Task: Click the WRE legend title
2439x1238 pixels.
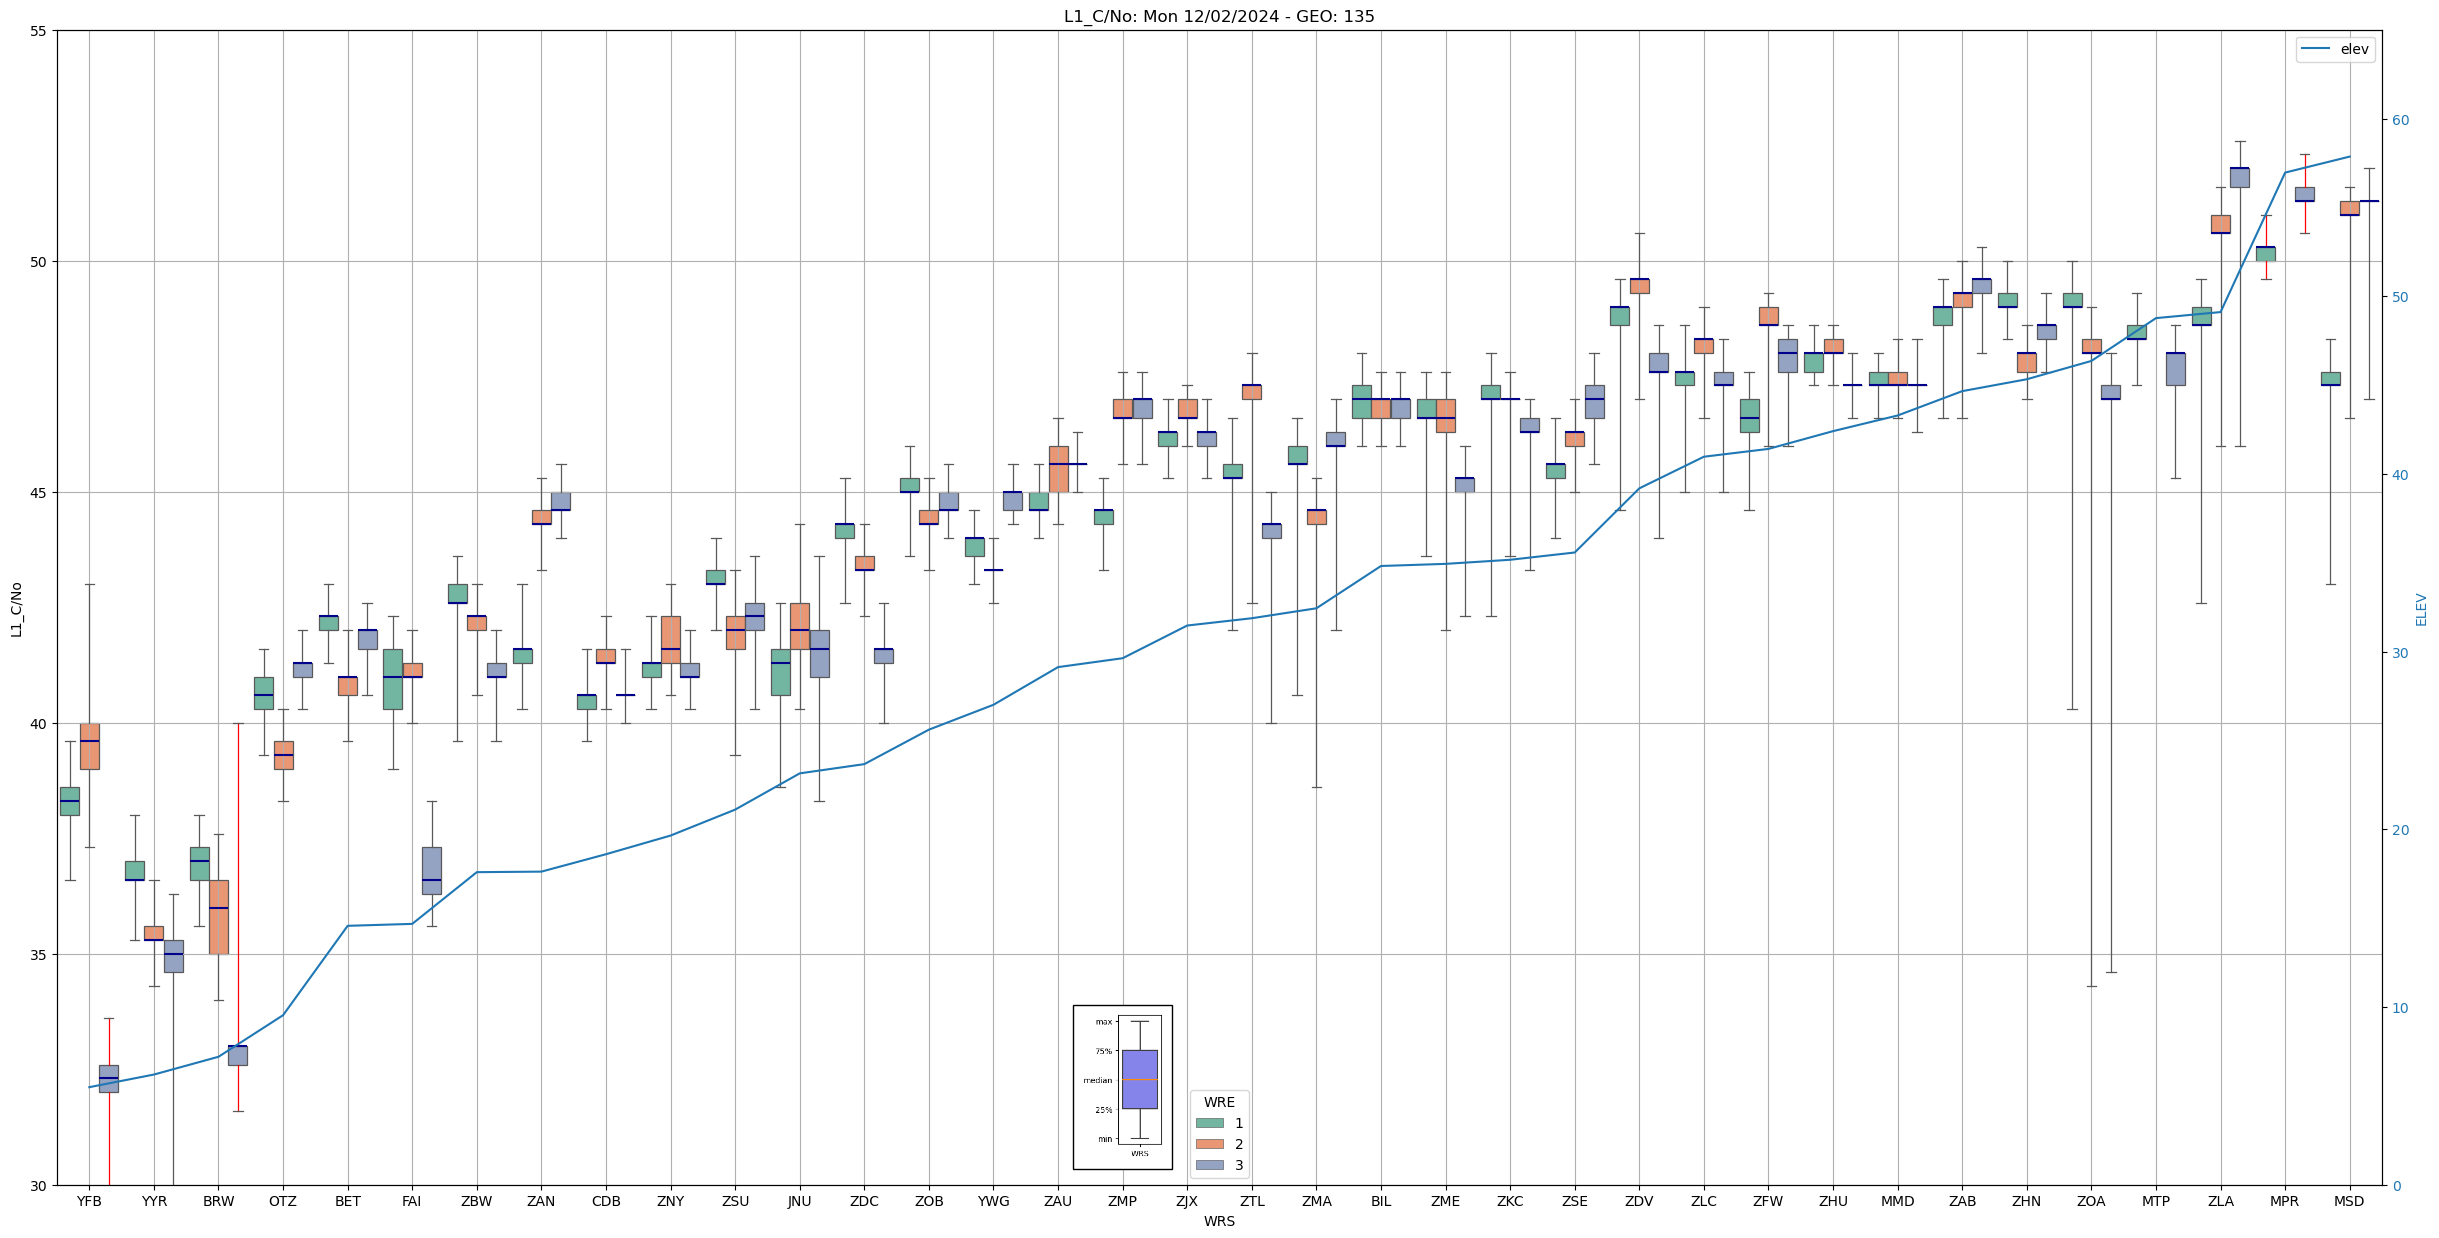Action: tap(1218, 1103)
